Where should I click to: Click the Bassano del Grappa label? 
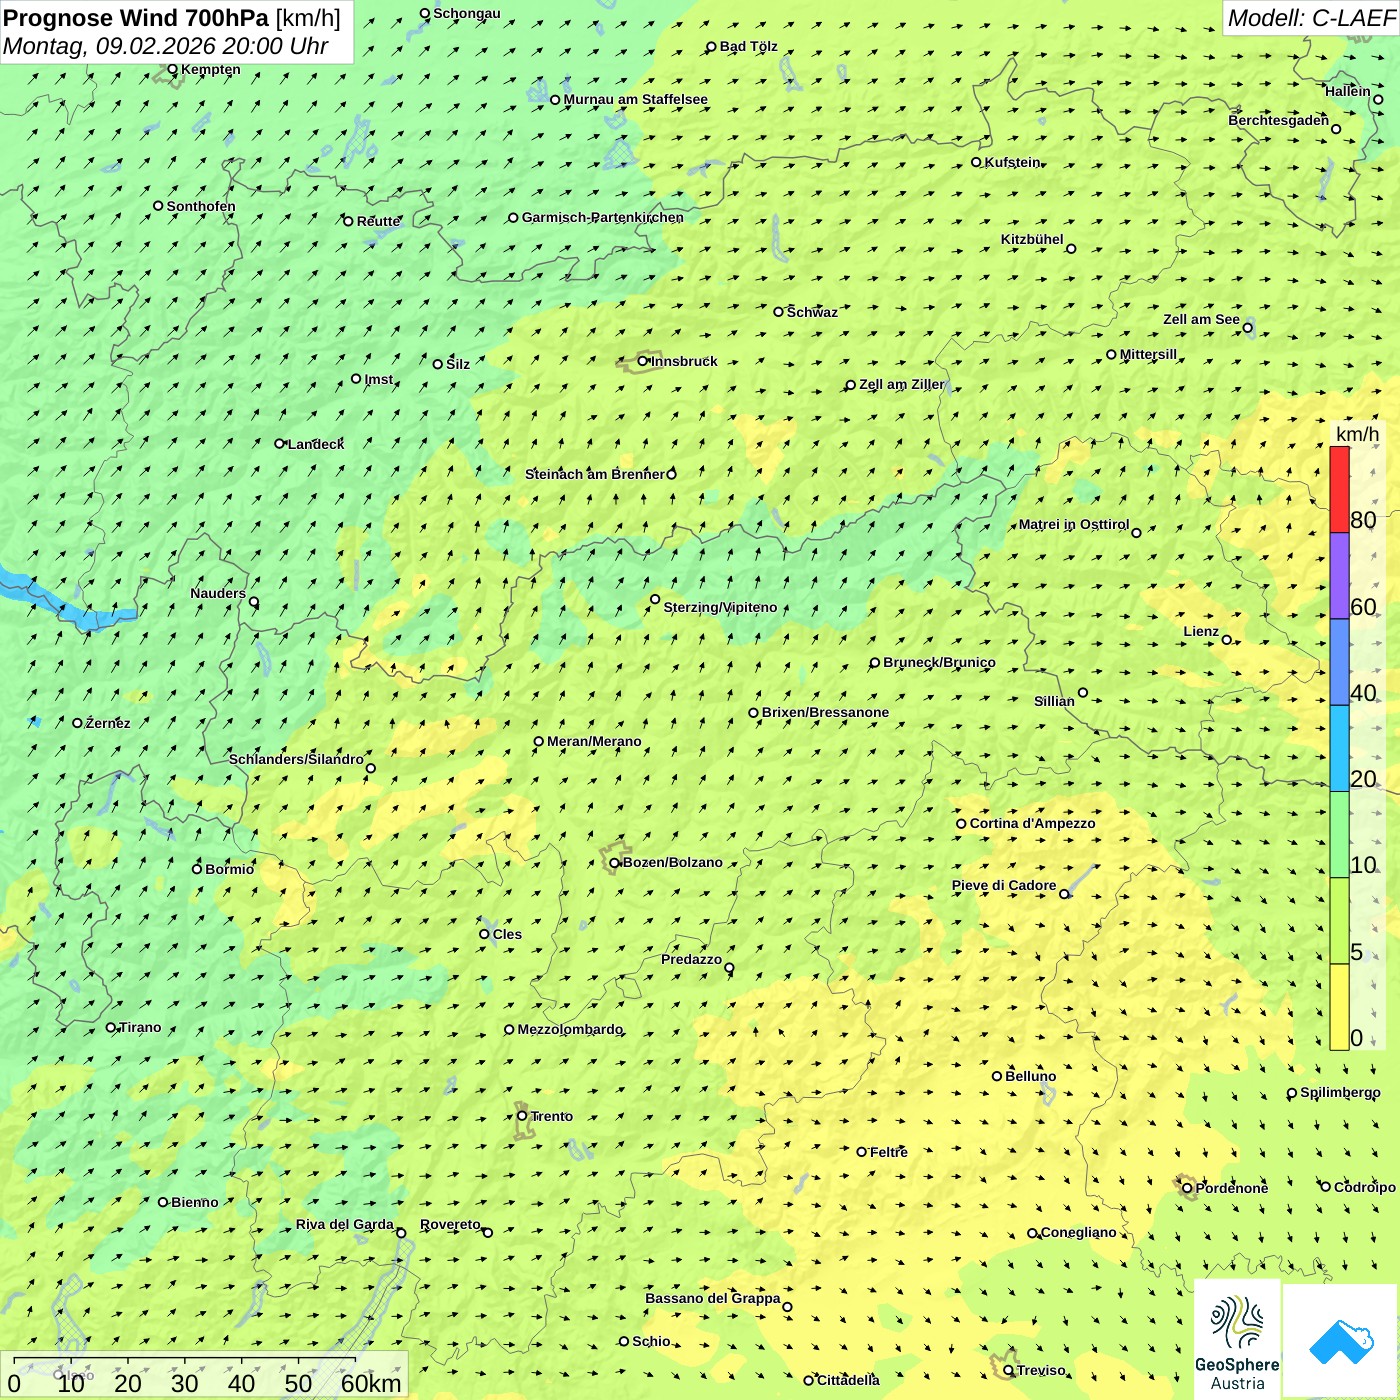click(x=713, y=1298)
